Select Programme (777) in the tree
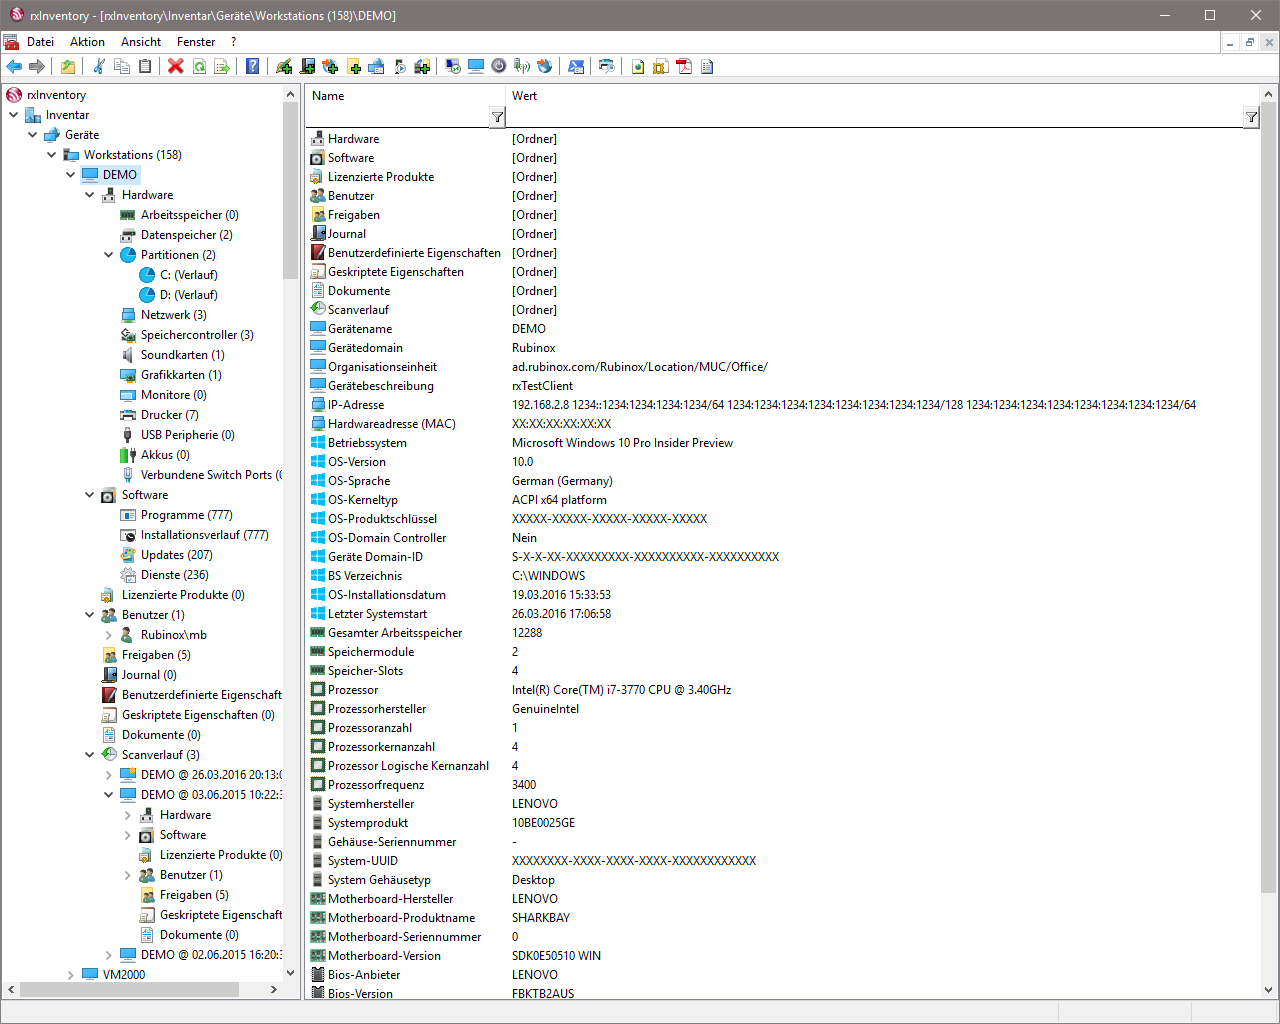1280x1024 pixels. [x=186, y=515]
